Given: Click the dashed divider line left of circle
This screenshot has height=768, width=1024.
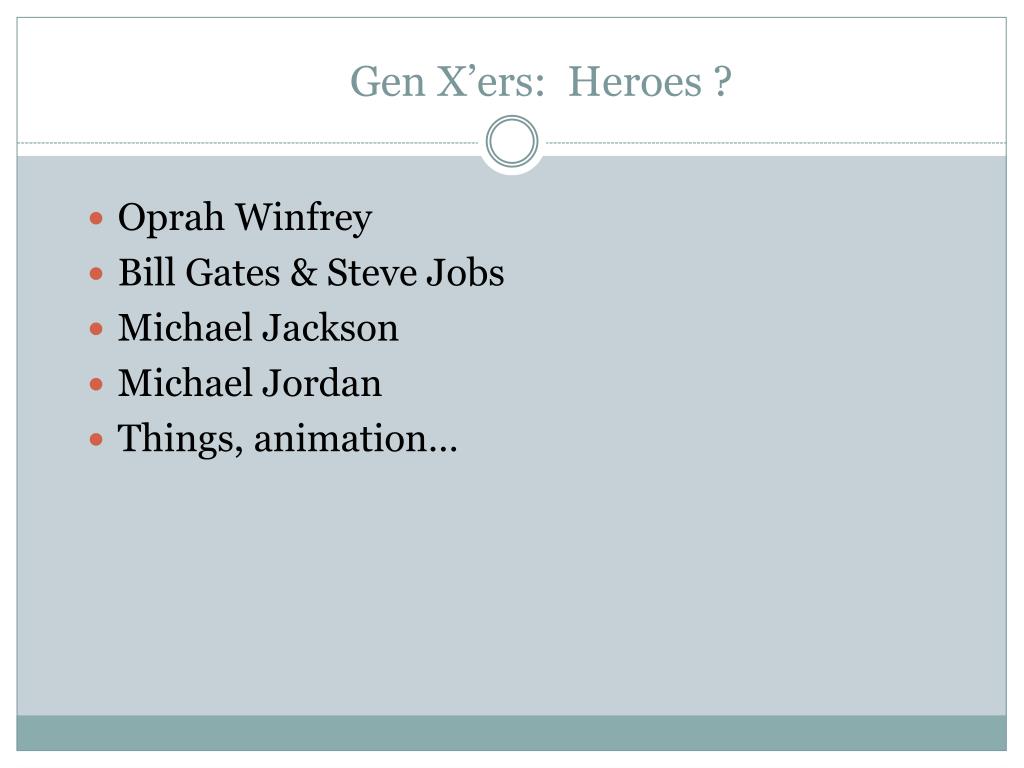Looking at the screenshot, I should click(x=248, y=143).
